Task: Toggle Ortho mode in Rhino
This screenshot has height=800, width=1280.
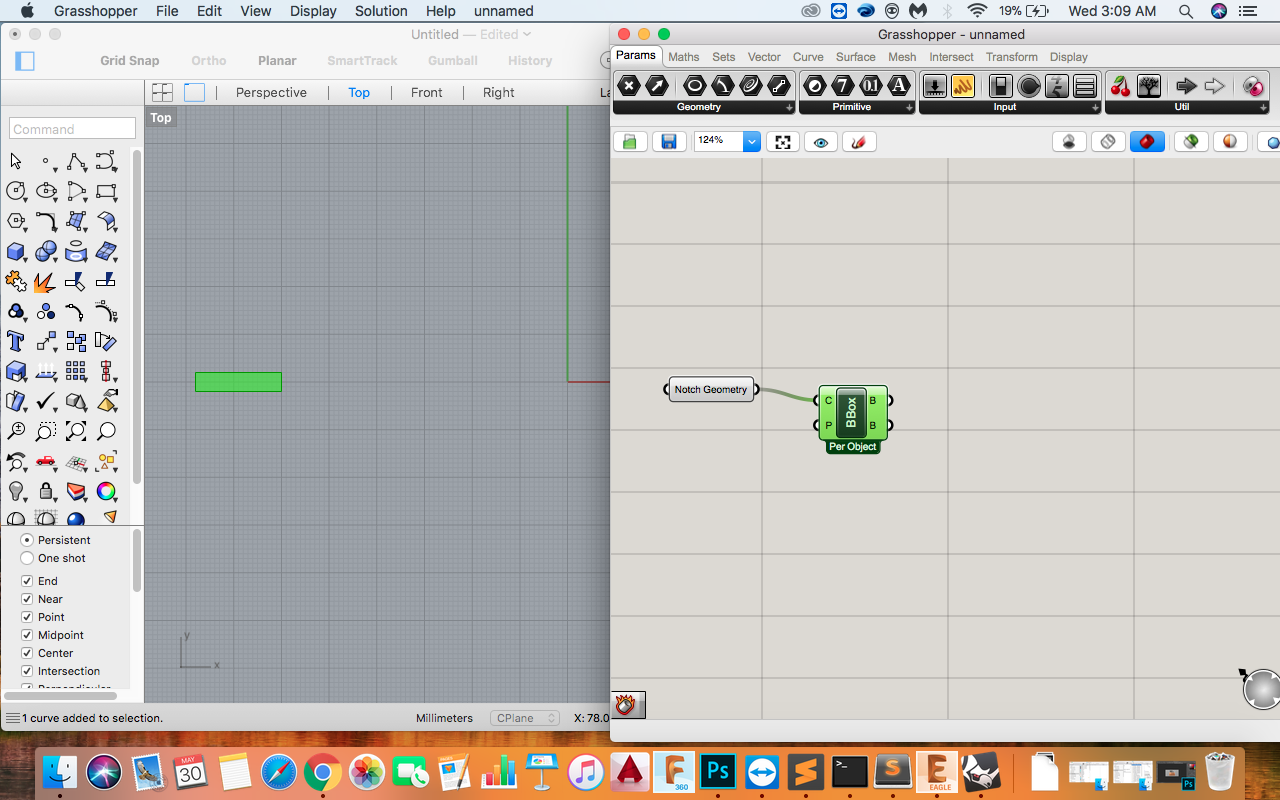Action: point(209,60)
